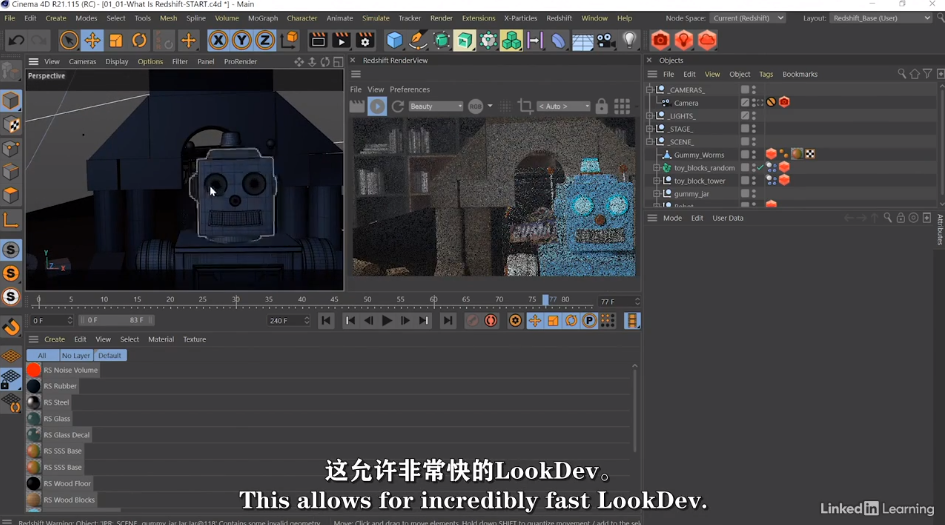945x525 pixels.
Task: Click the timeline playhead at frame 77
Action: point(545,300)
